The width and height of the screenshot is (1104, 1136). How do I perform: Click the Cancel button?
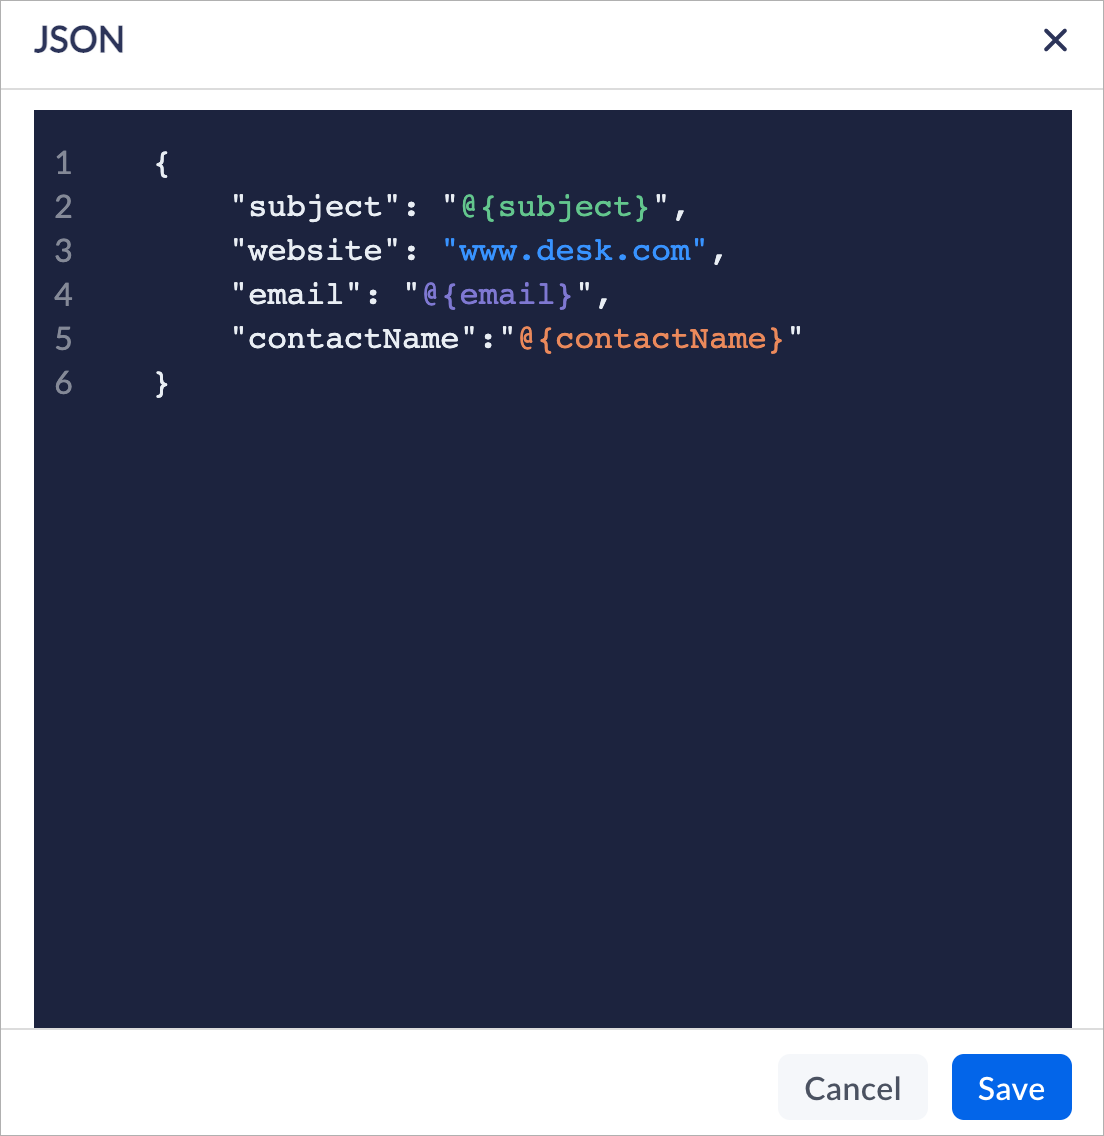pos(853,1087)
